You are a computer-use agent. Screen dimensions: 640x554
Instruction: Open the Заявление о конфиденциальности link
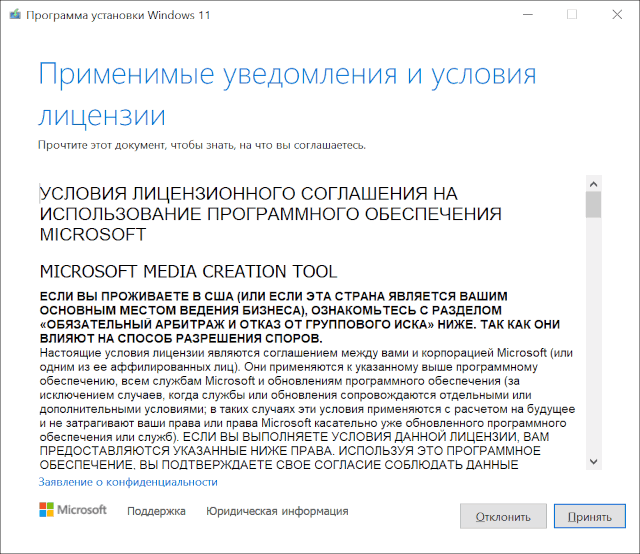pos(128,482)
